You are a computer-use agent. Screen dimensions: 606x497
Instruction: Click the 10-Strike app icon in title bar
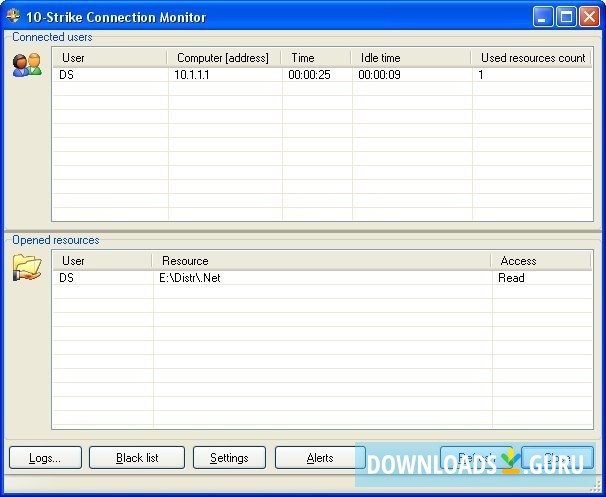(14, 16)
